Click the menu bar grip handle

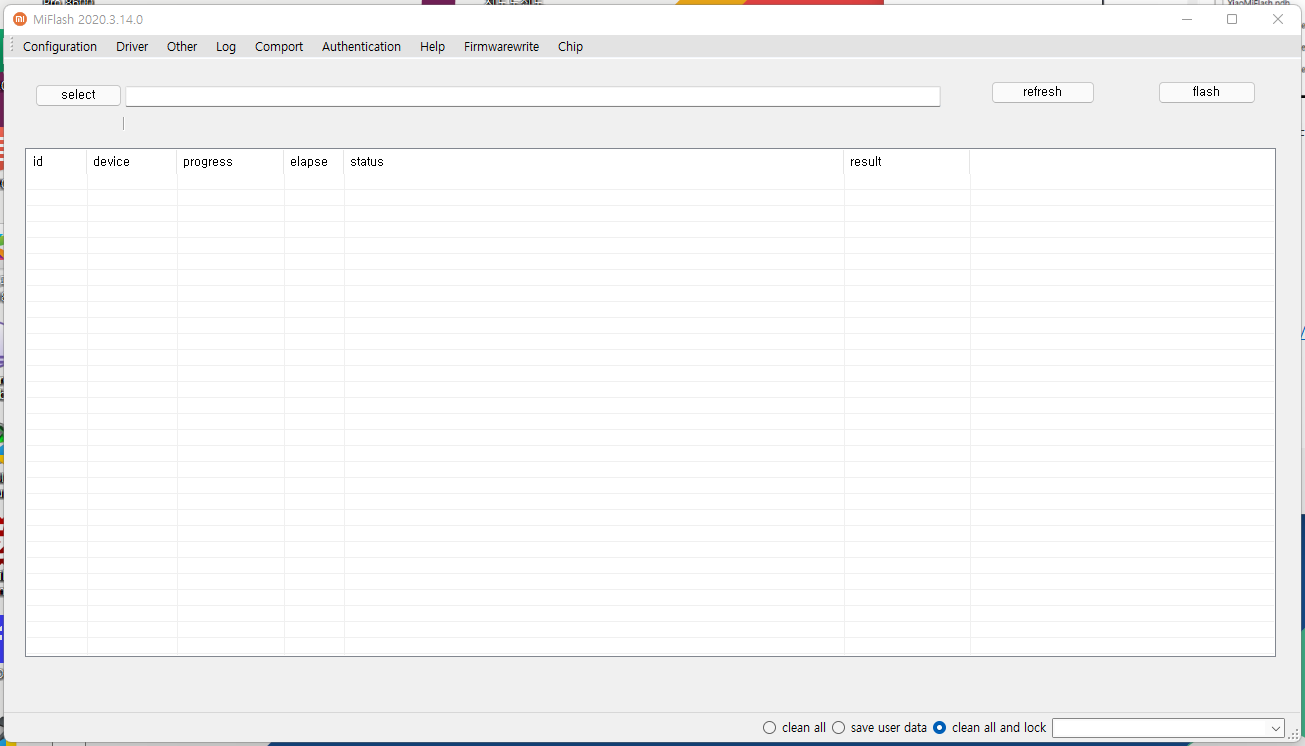coord(12,47)
